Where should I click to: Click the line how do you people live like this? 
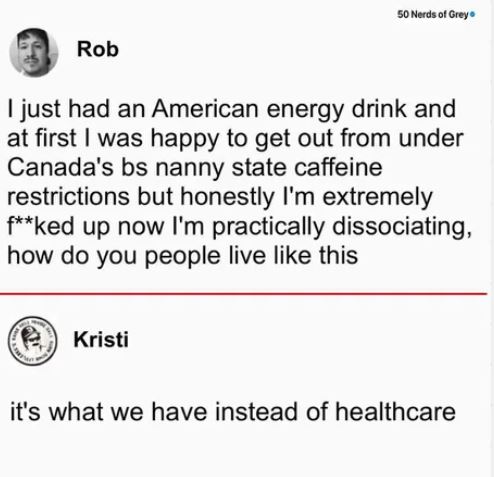pos(182,256)
